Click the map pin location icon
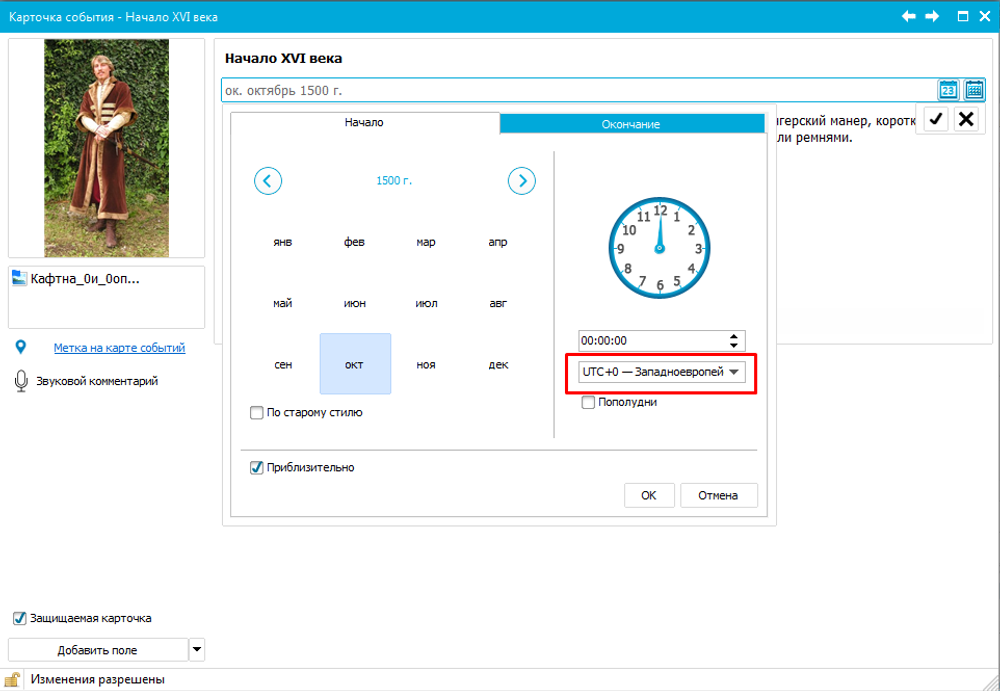The height and width of the screenshot is (691, 1000). (21, 347)
